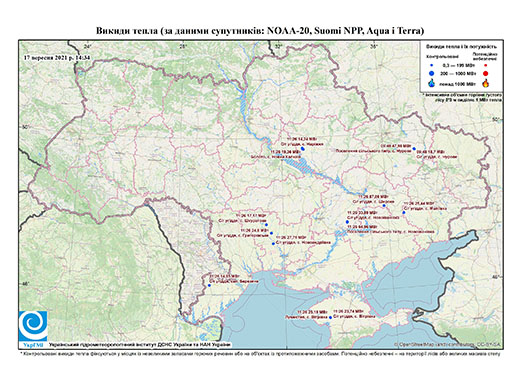Viewport: 520px width, 368px height.
Task: Click the small blue dot legend symbol
Action: coord(432,66)
